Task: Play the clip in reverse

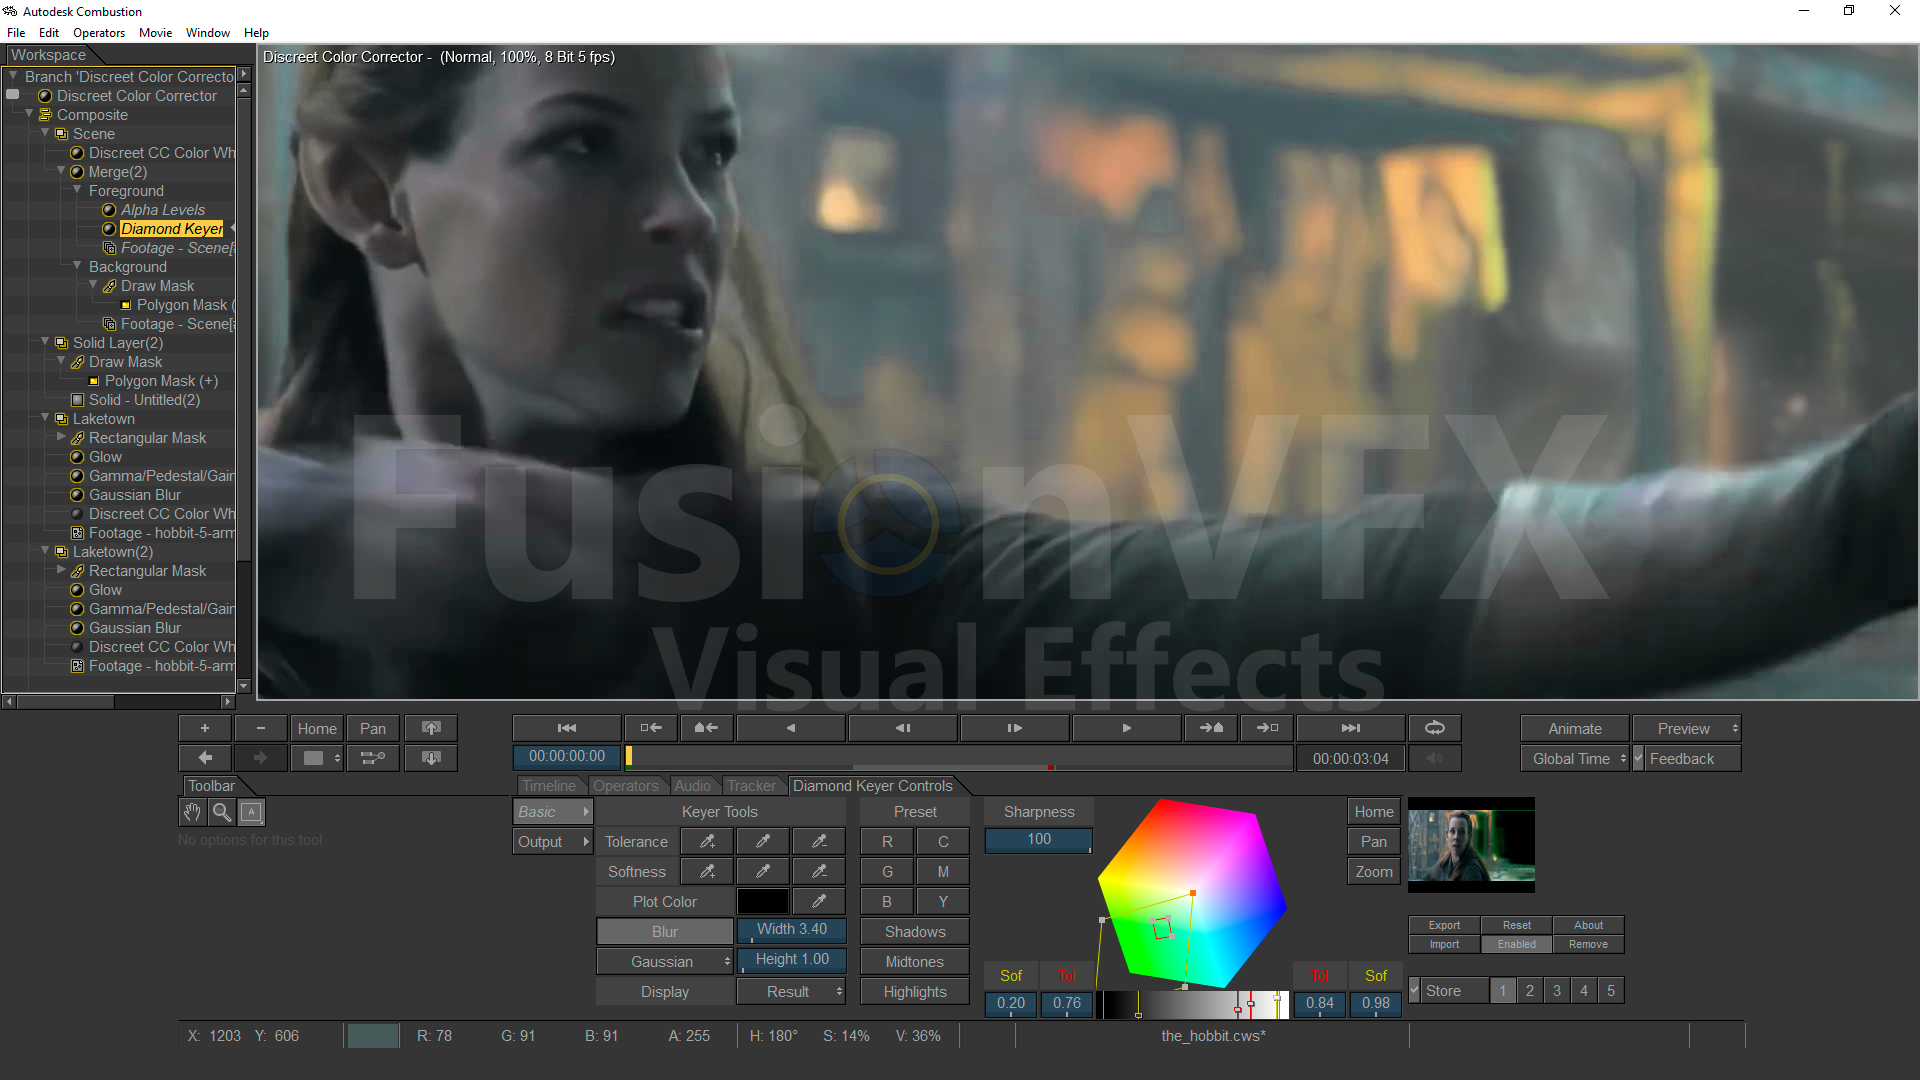Action: tap(791, 728)
